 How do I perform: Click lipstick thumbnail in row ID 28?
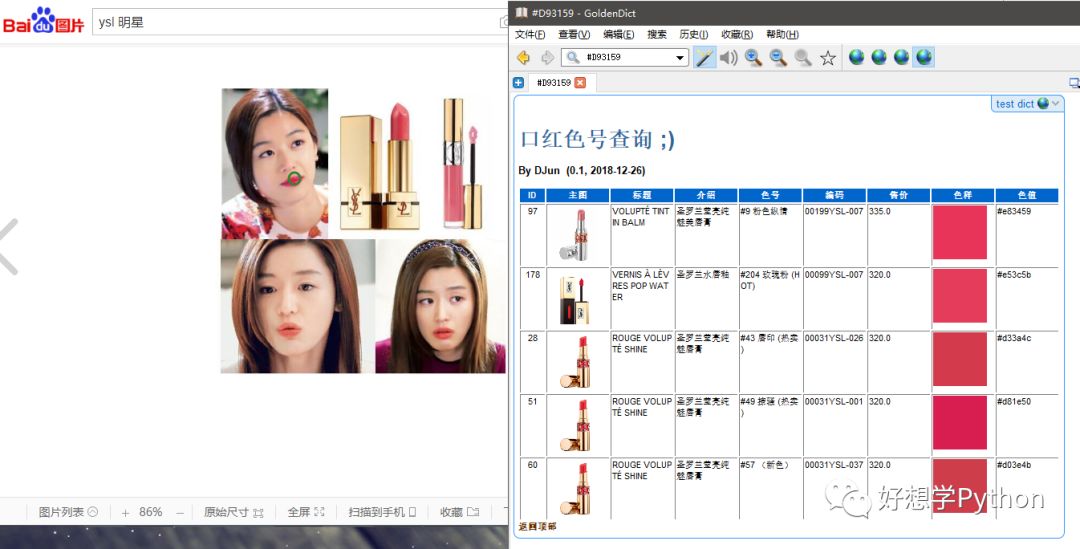(576, 362)
